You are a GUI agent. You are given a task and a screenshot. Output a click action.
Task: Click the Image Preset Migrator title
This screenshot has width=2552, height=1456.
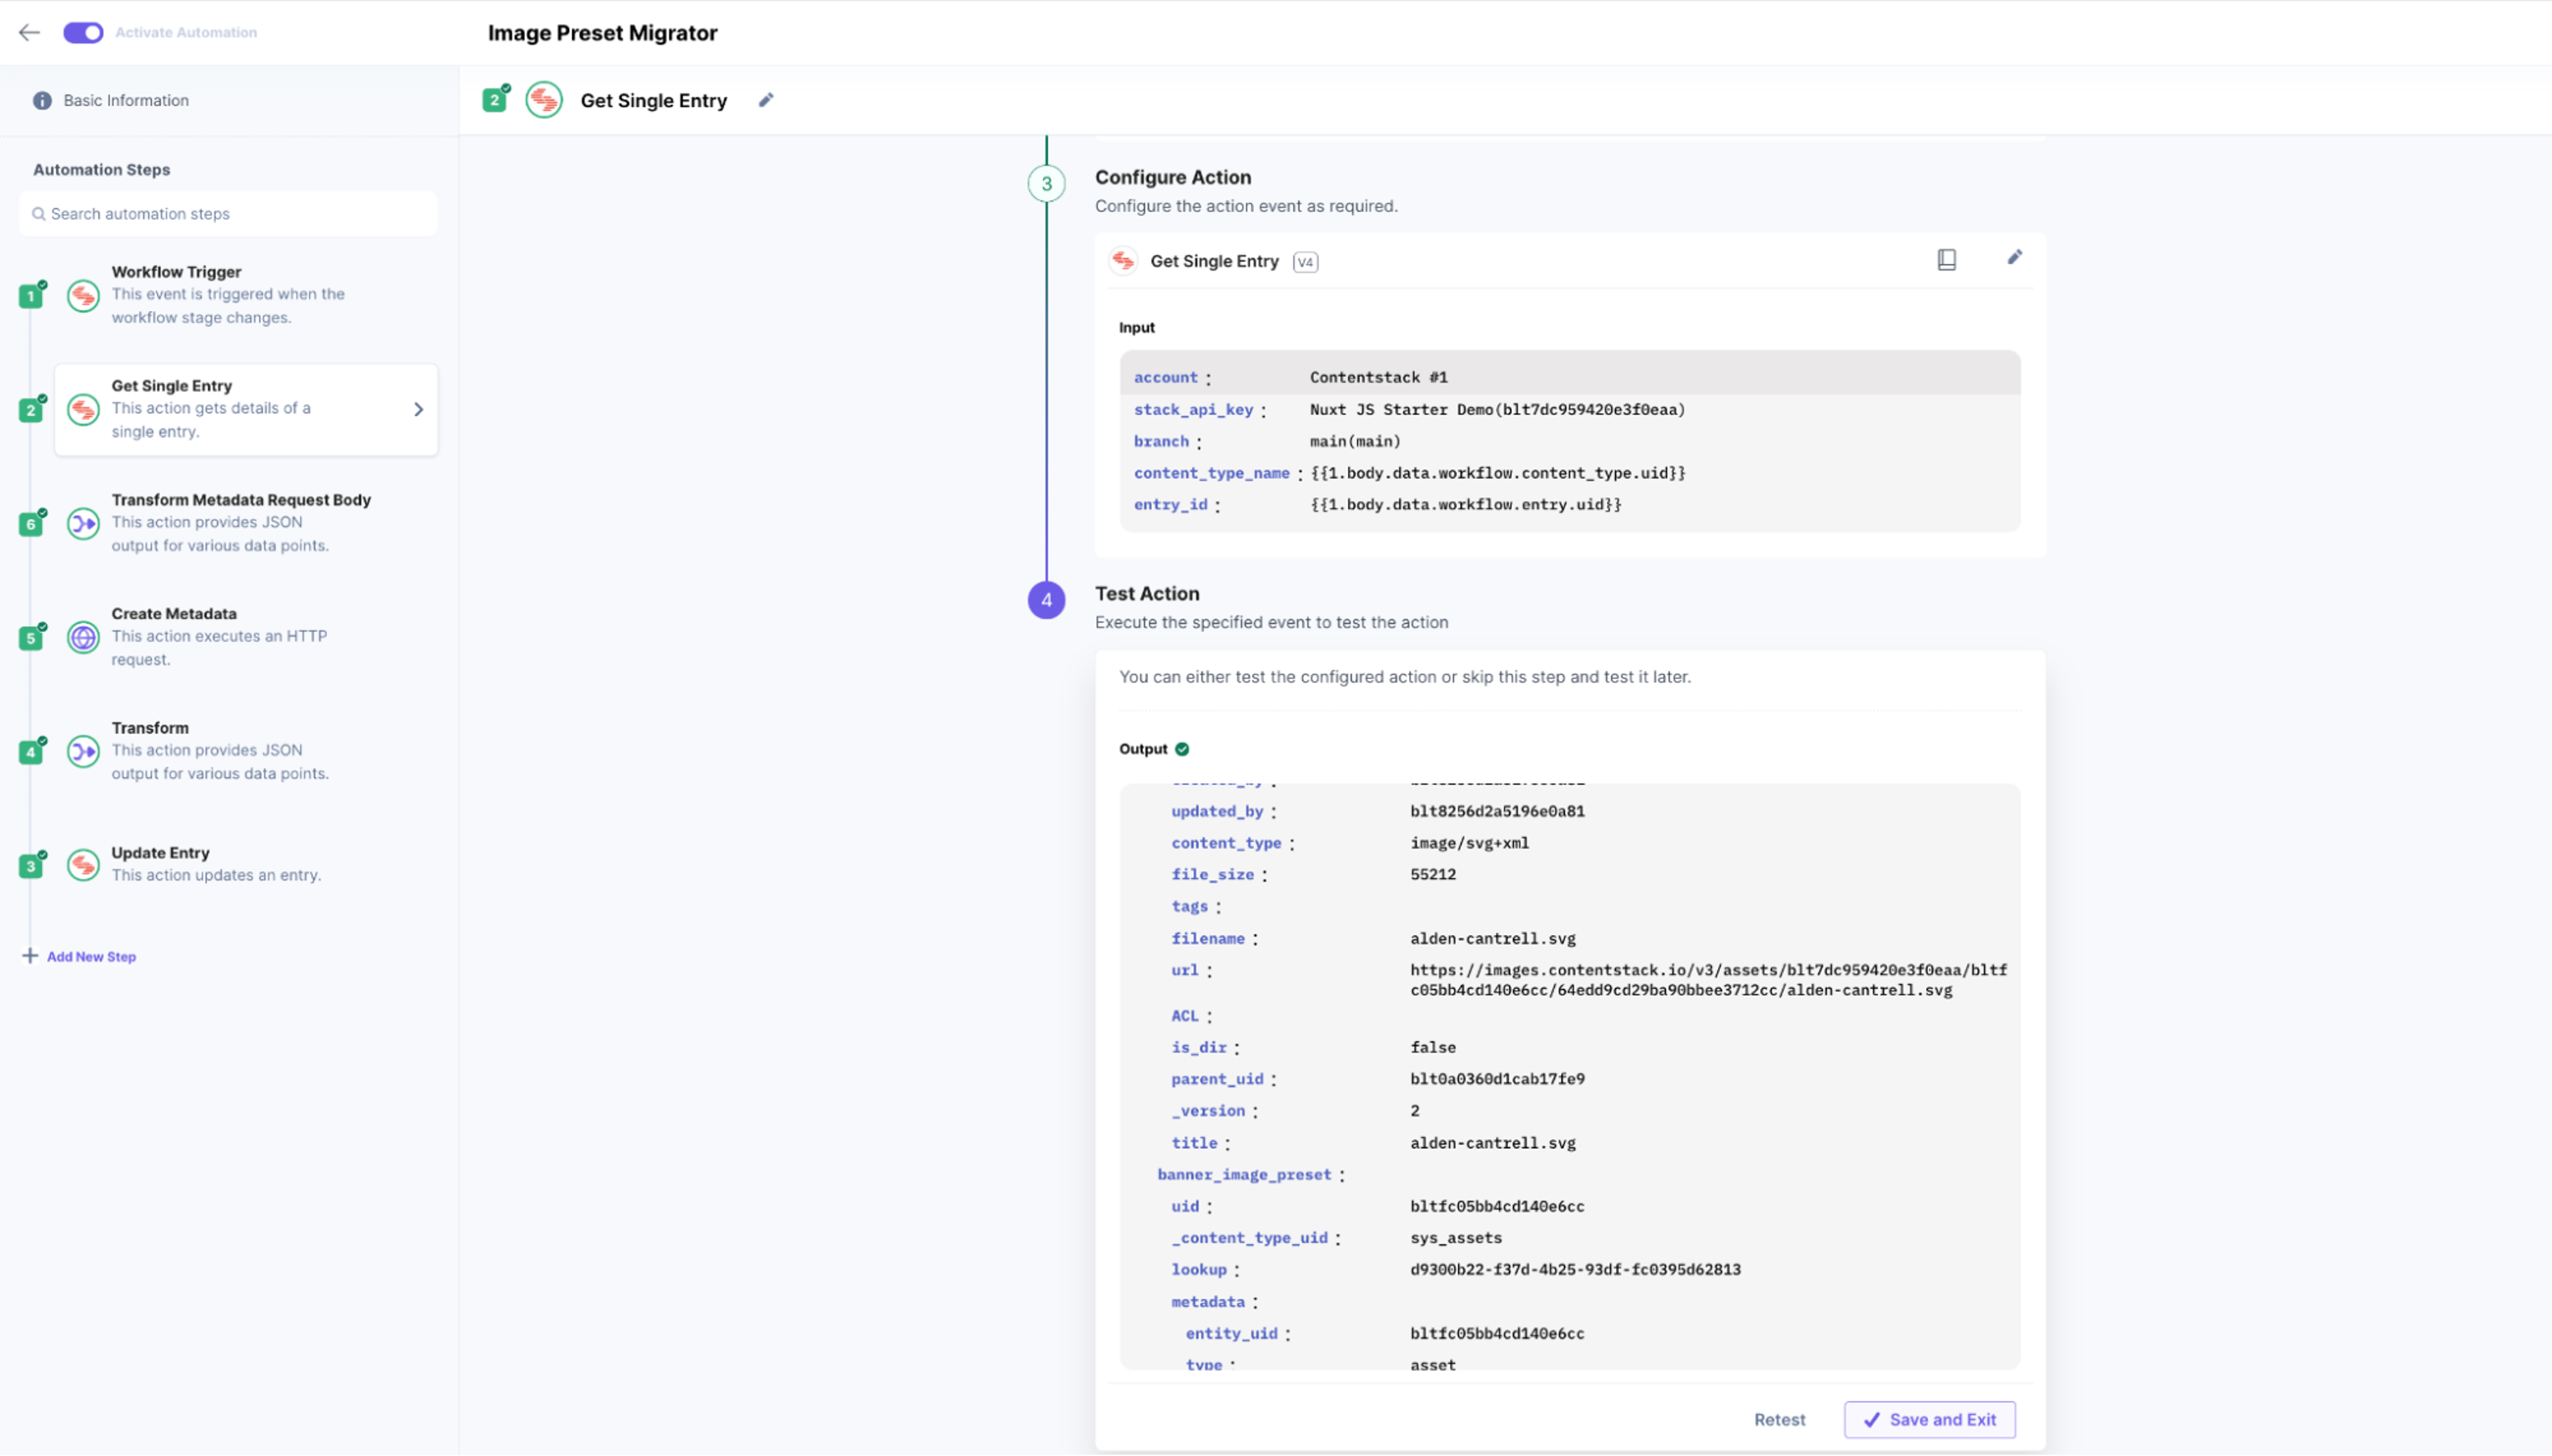(x=602, y=33)
